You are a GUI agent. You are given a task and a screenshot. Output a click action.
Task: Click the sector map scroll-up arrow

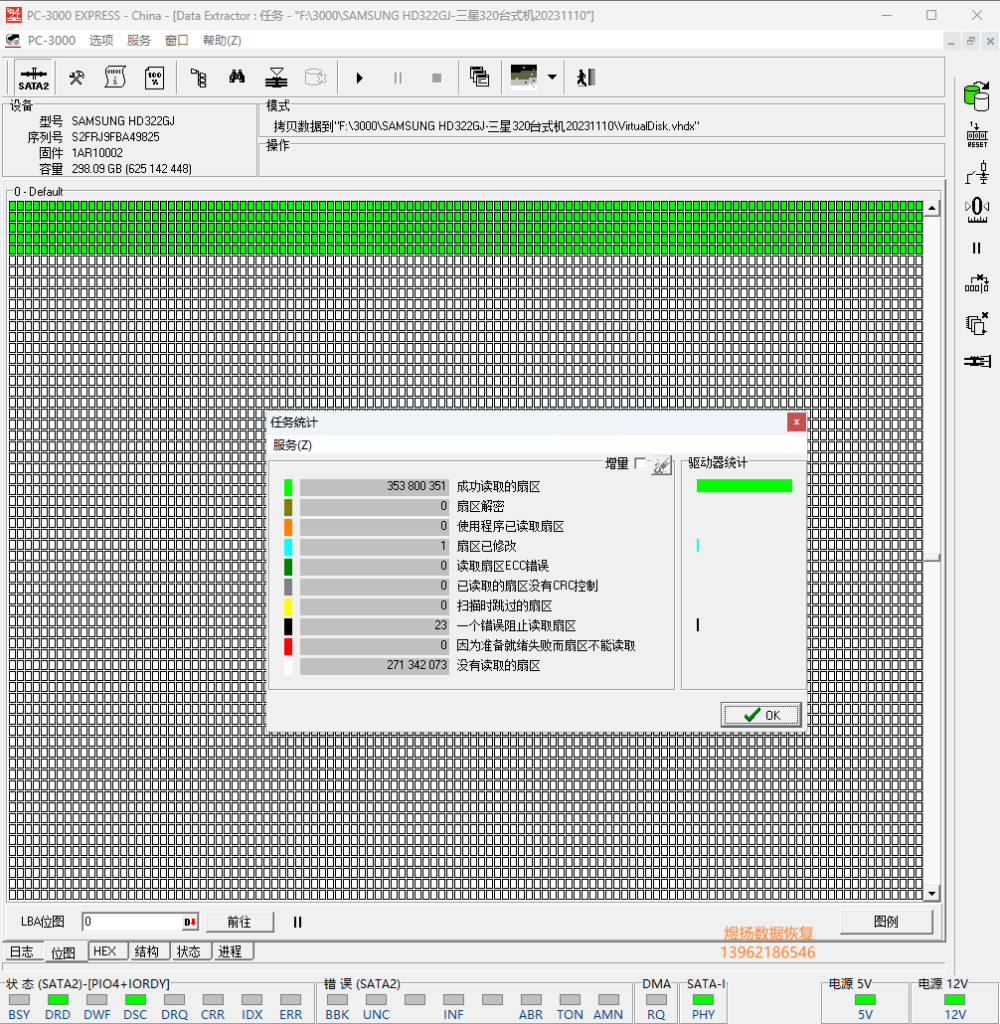tap(932, 208)
